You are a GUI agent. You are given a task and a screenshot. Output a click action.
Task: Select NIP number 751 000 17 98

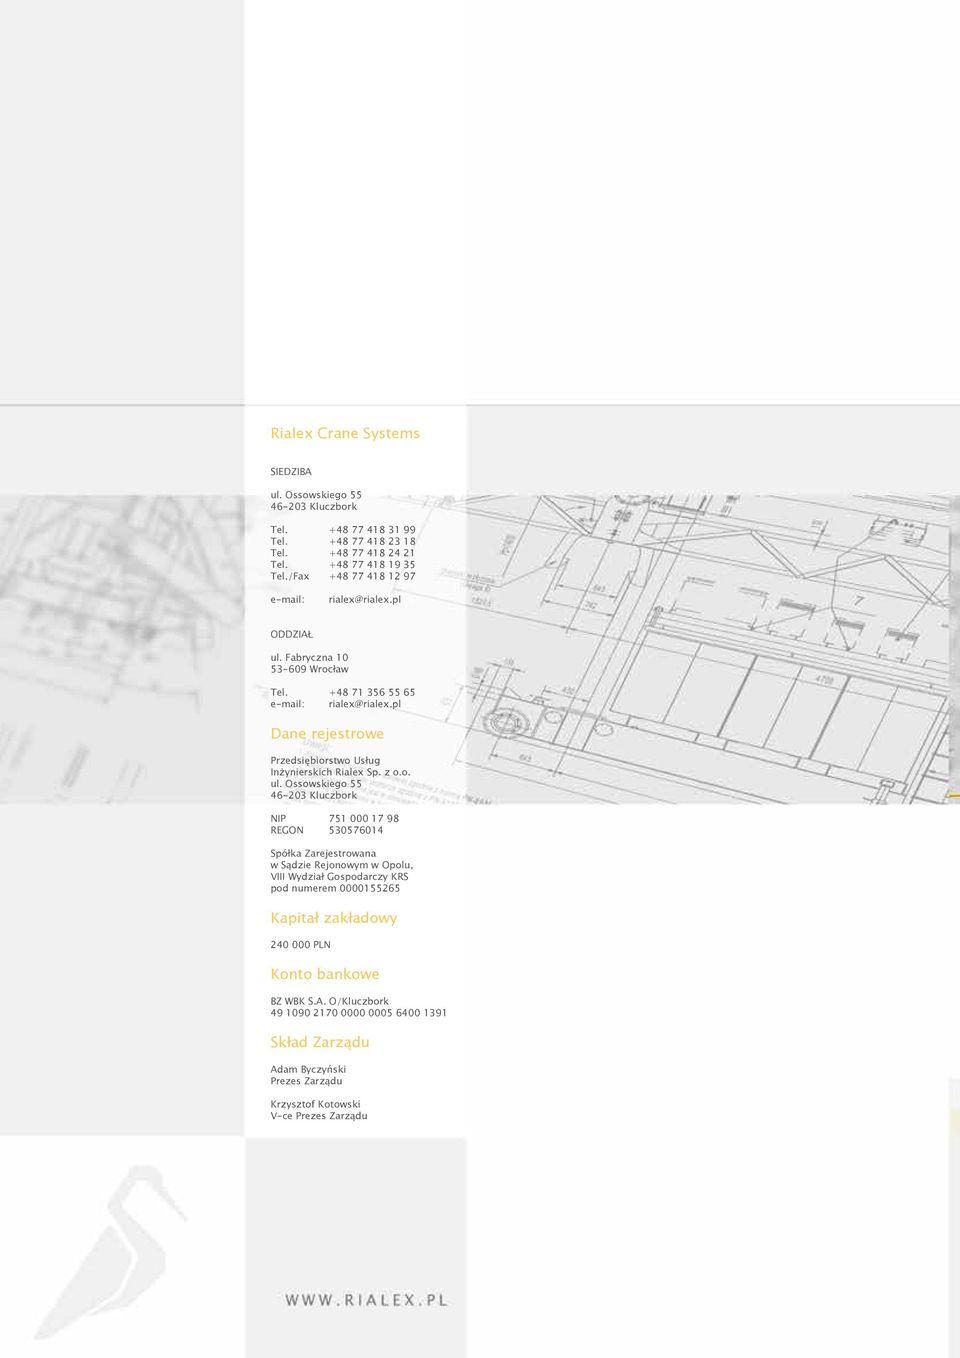click(x=364, y=818)
